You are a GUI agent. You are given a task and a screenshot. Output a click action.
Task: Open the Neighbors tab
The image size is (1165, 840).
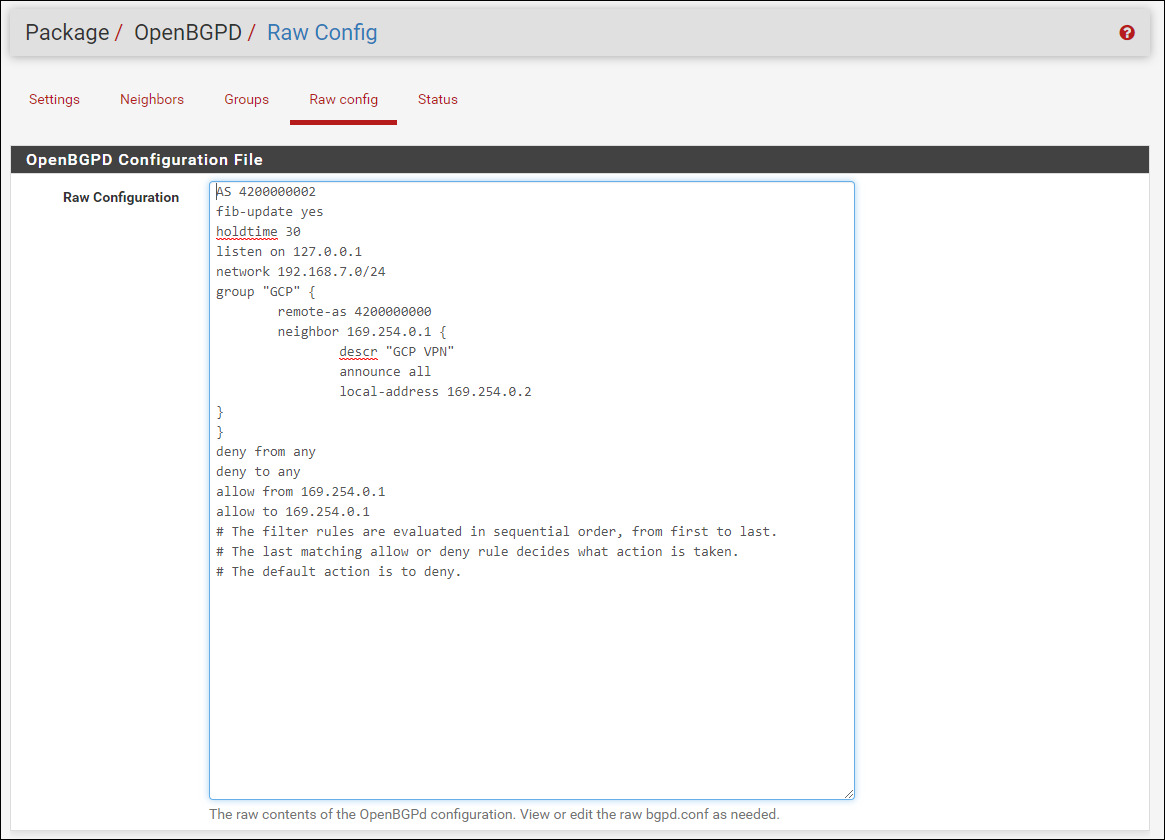tap(152, 100)
